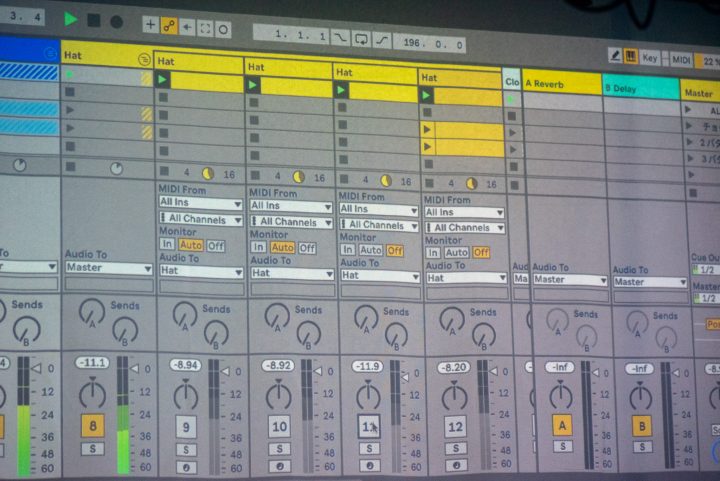Click Send B knob on track 11

click(396, 335)
